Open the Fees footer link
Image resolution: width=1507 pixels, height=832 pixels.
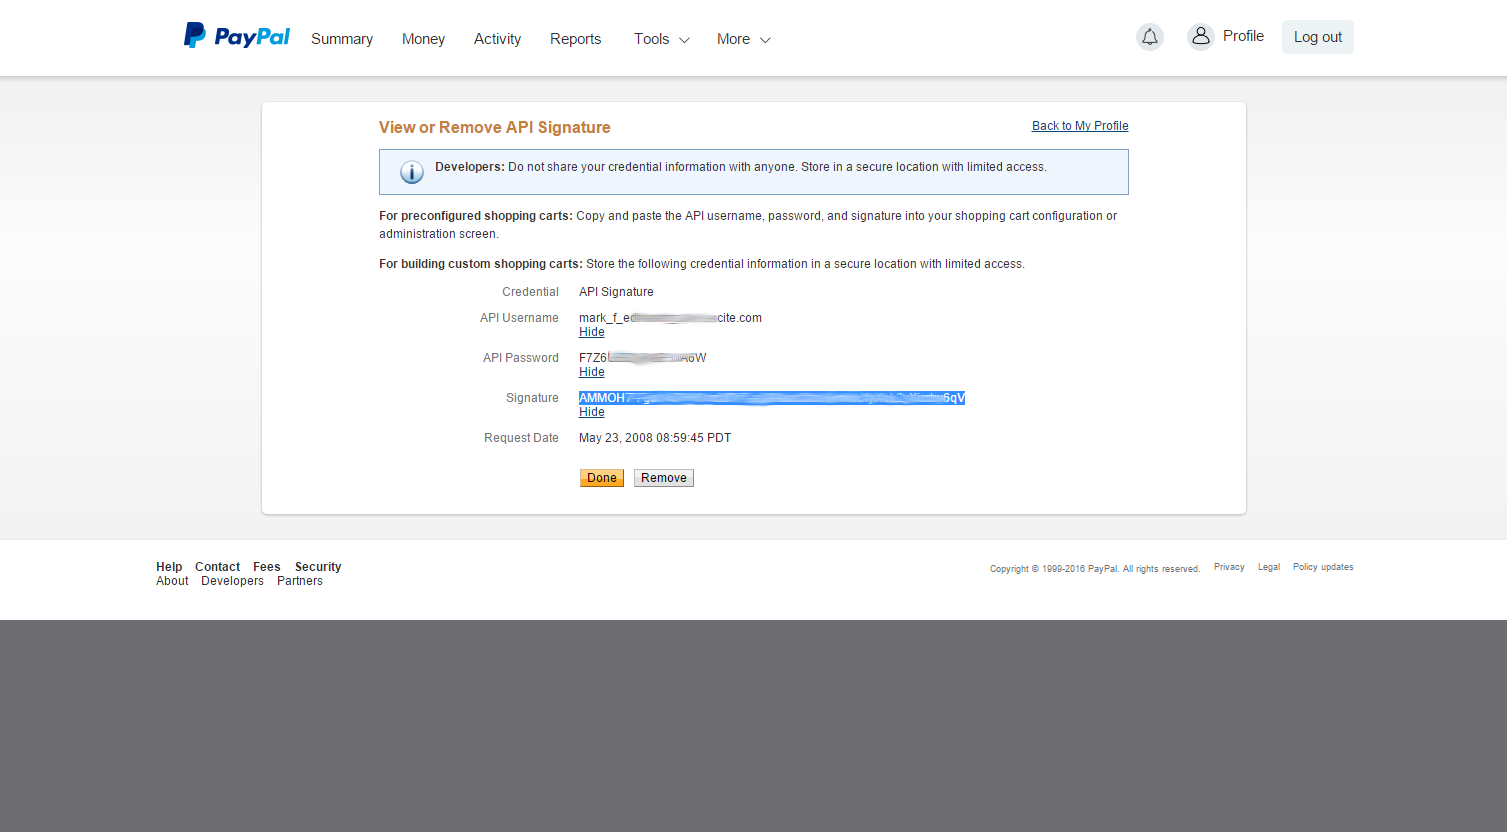(267, 567)
